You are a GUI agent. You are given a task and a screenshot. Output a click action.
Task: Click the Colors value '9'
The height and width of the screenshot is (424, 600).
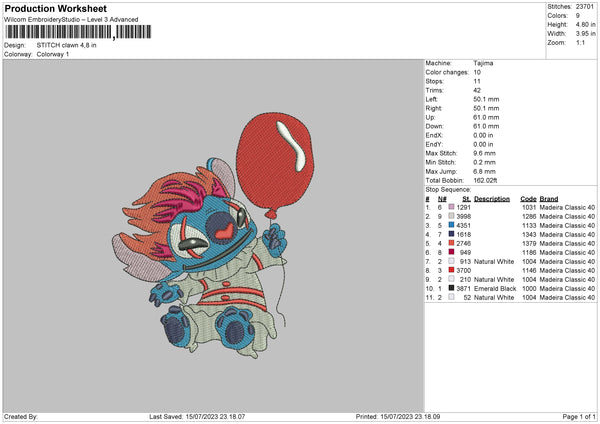pyautogui.click(x=578, y=16)
